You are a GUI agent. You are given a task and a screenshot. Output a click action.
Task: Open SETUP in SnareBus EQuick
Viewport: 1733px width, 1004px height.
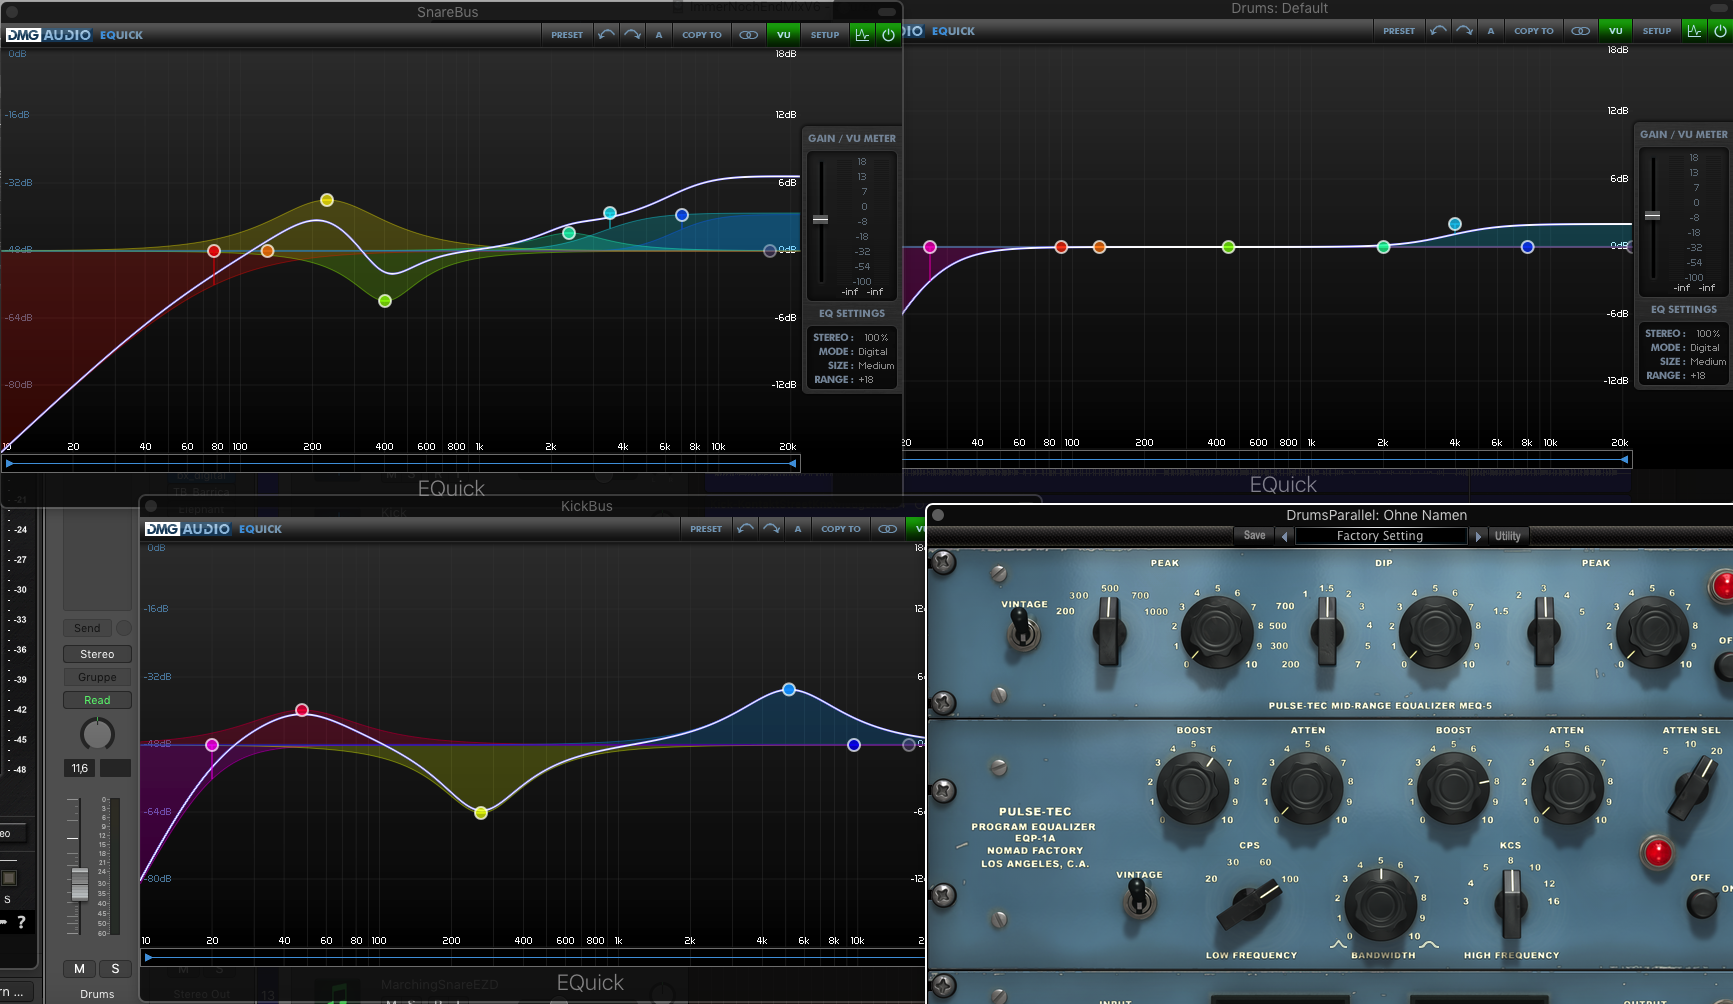click(825, 34)
